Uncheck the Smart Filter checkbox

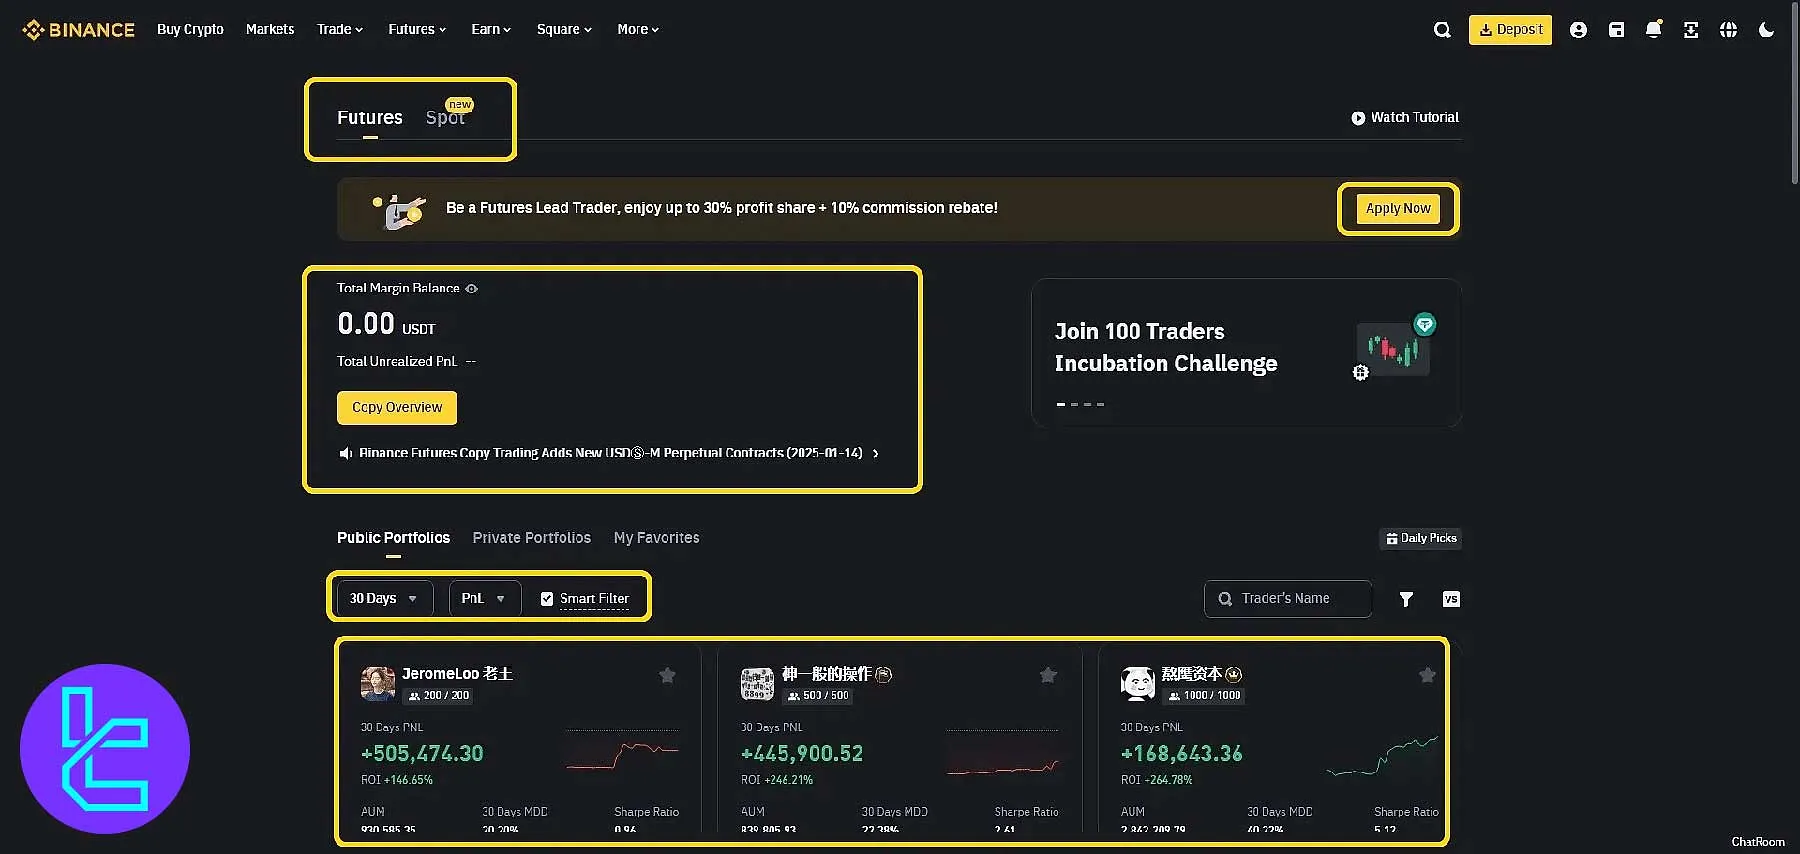click(547, 599)
